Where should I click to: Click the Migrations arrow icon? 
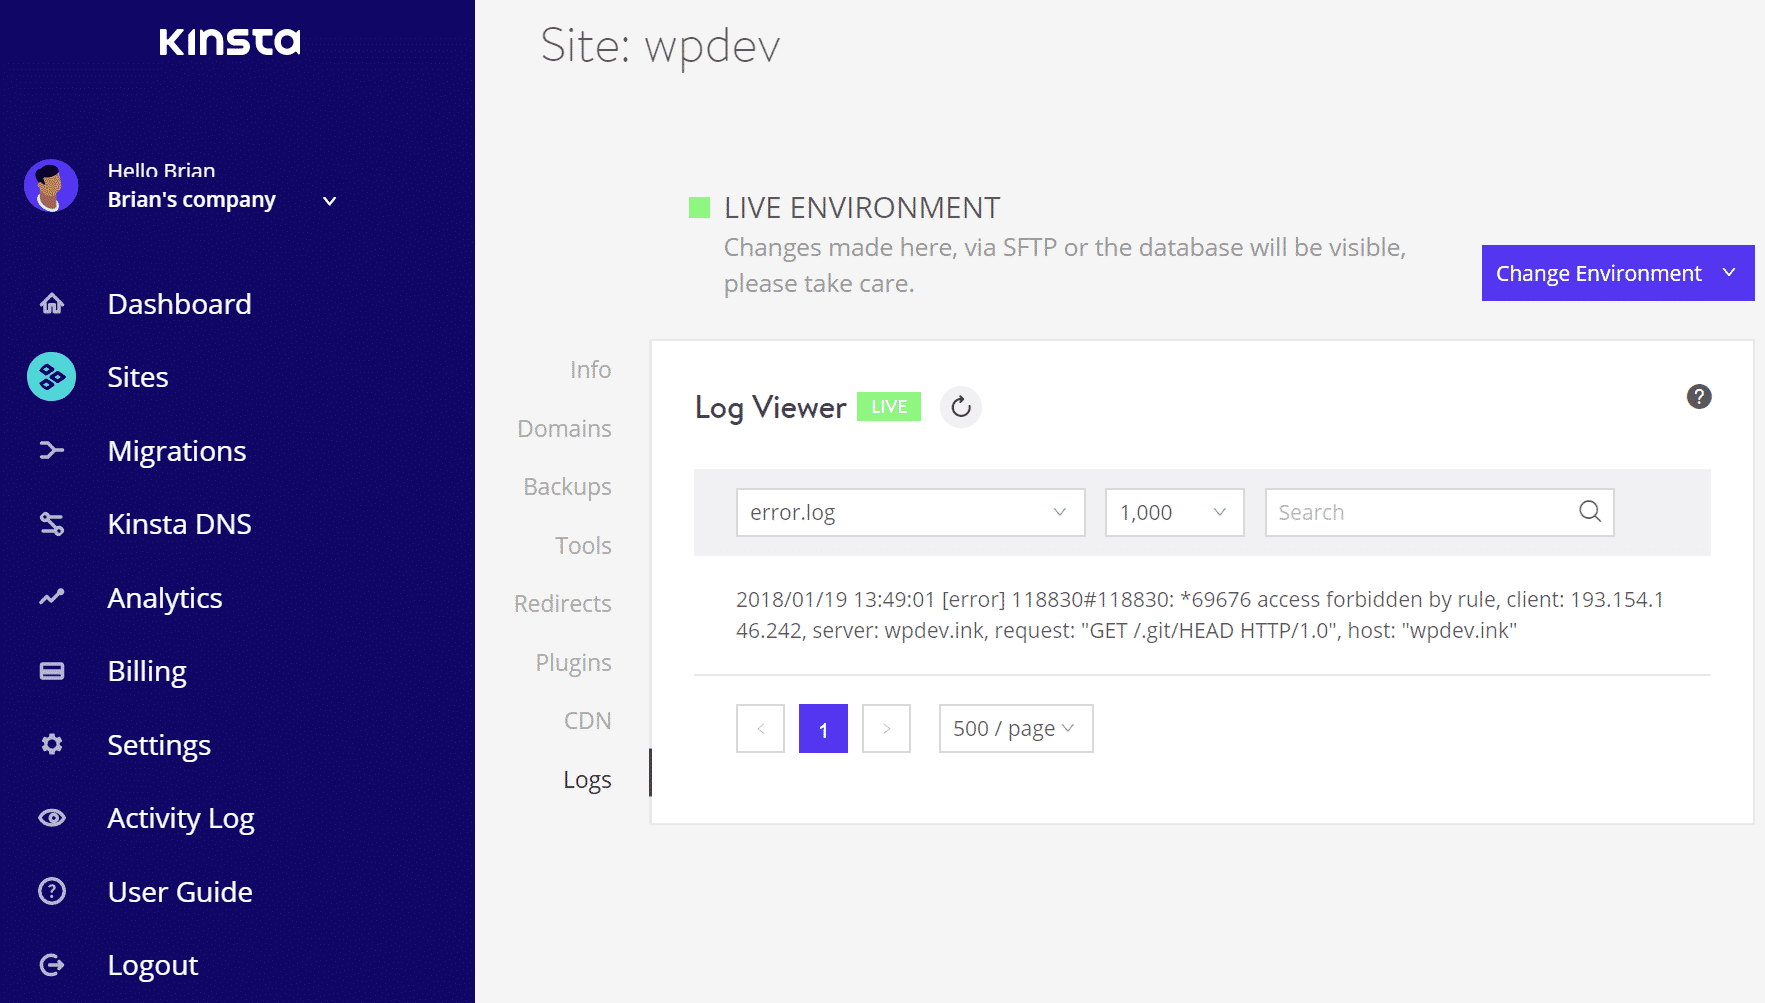[52, 450]
